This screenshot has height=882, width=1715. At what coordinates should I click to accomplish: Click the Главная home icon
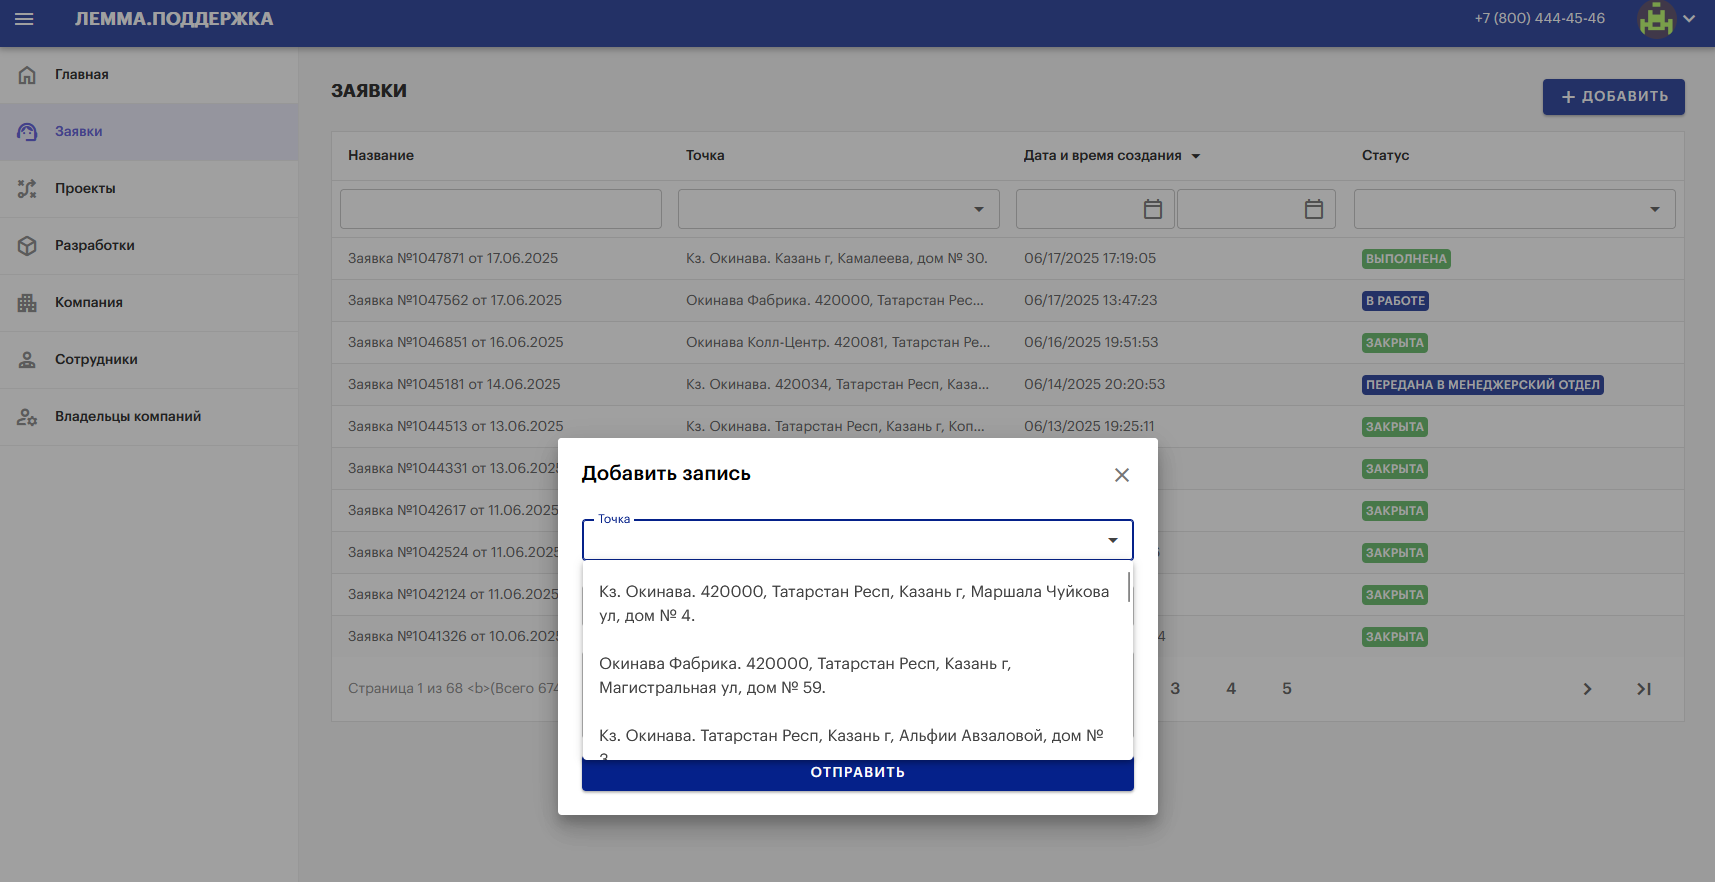tap(27, 75)
